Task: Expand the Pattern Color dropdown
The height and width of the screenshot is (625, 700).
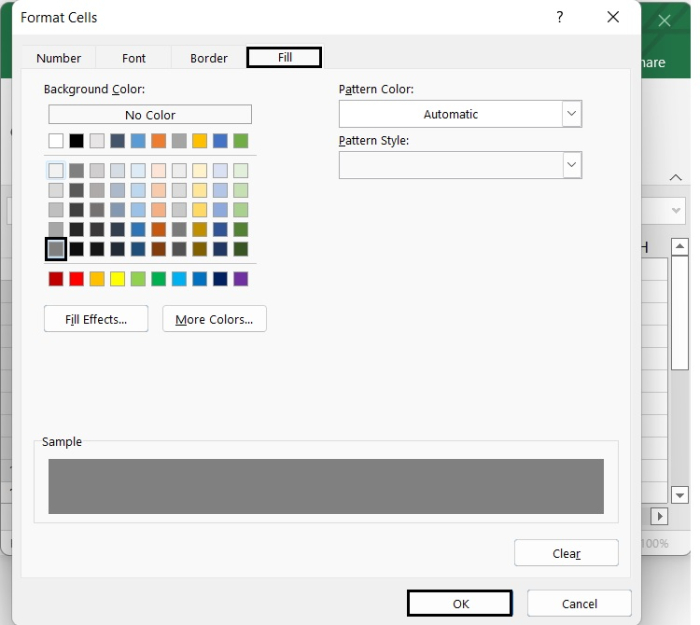Action: (572, 114)
